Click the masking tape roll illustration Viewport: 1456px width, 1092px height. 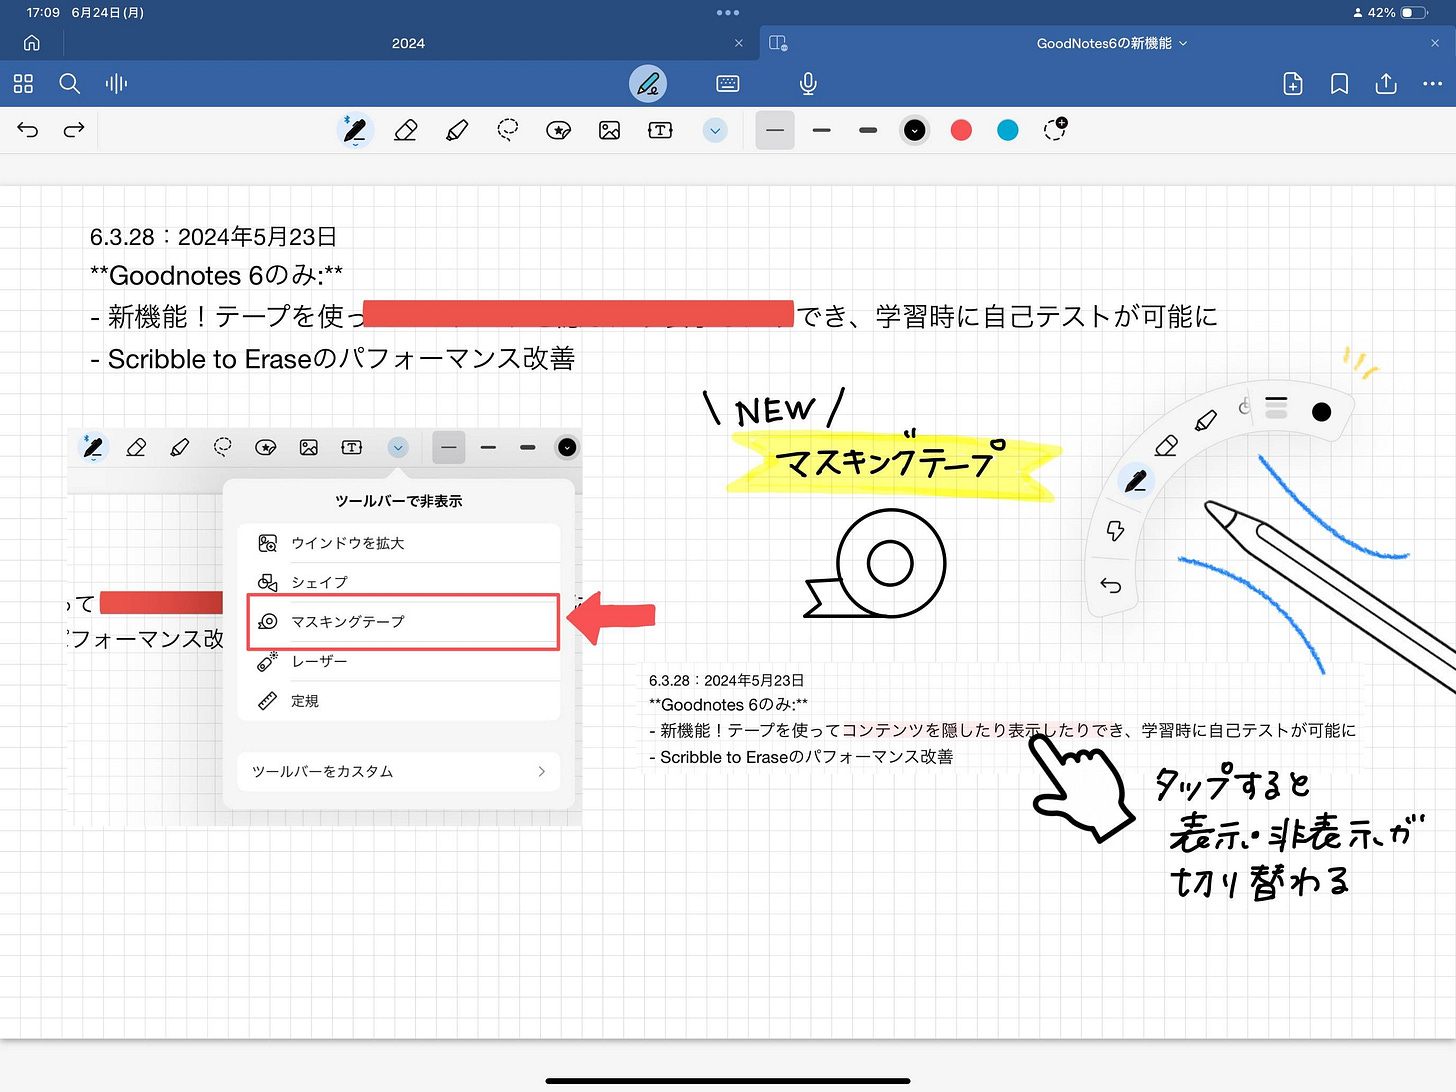click(876, 564)
